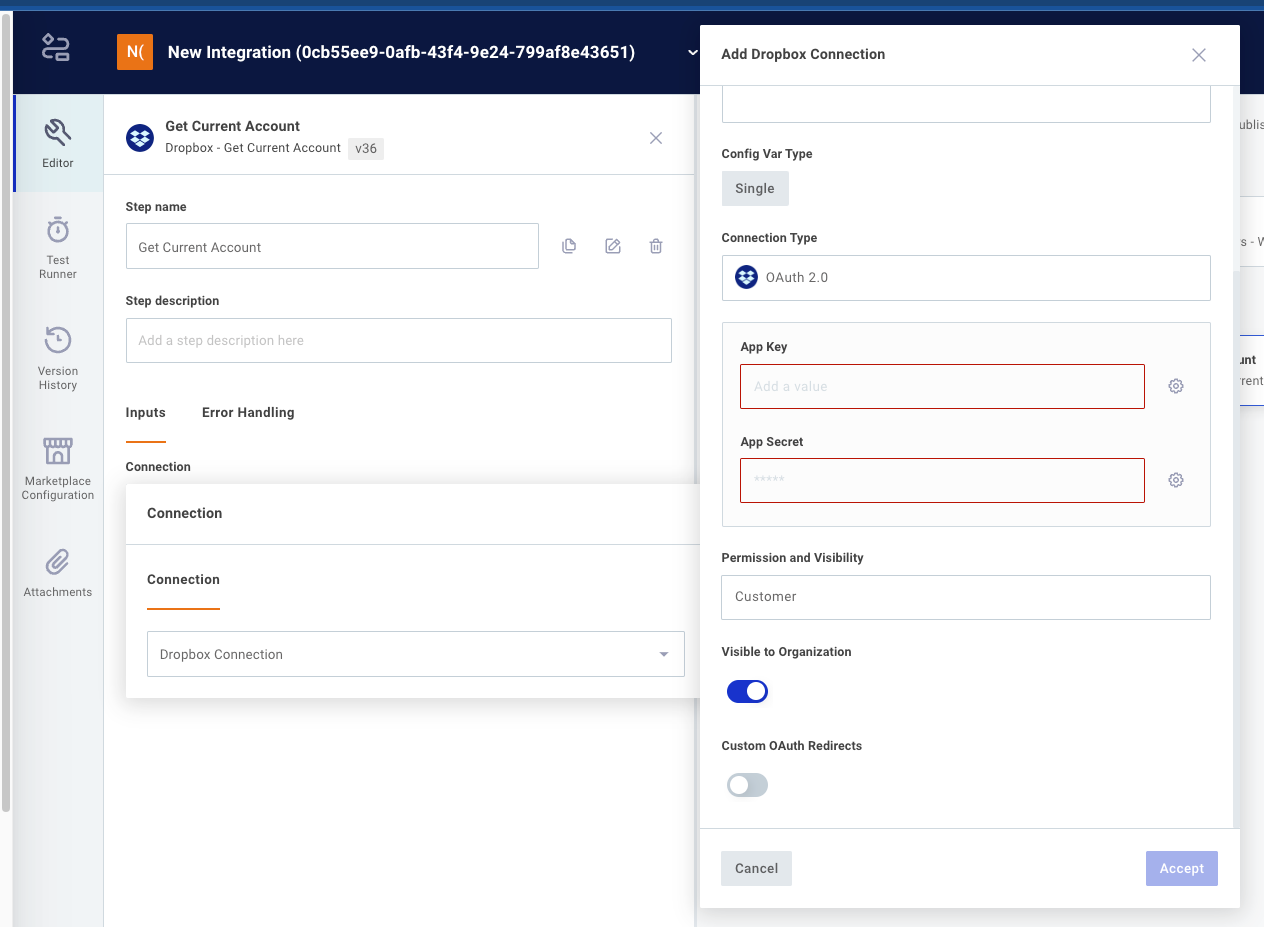The height and width of the screenshot is (927, 1264).
Task: Switch to the Error Handling tab
Action: point(247,412)
